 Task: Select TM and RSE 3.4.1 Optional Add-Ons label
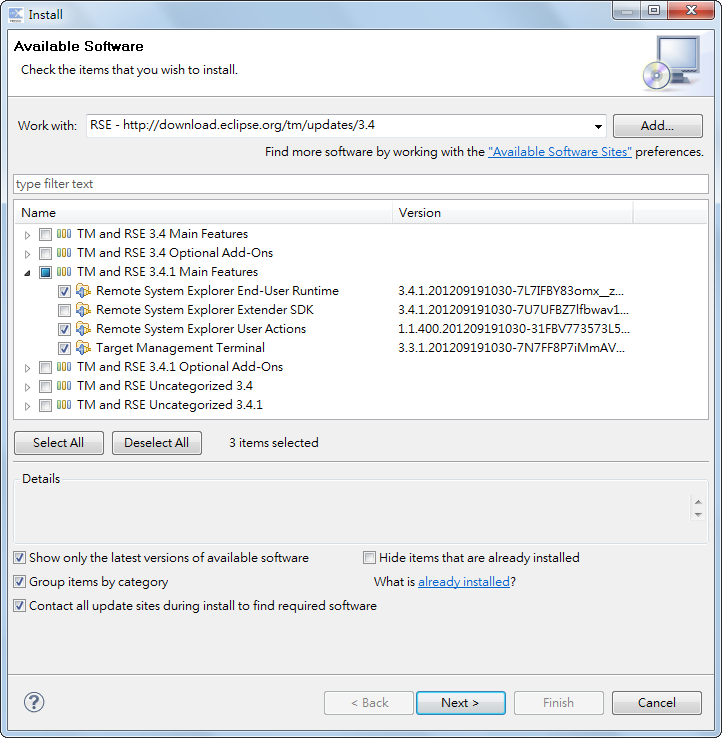click(180, 367)
